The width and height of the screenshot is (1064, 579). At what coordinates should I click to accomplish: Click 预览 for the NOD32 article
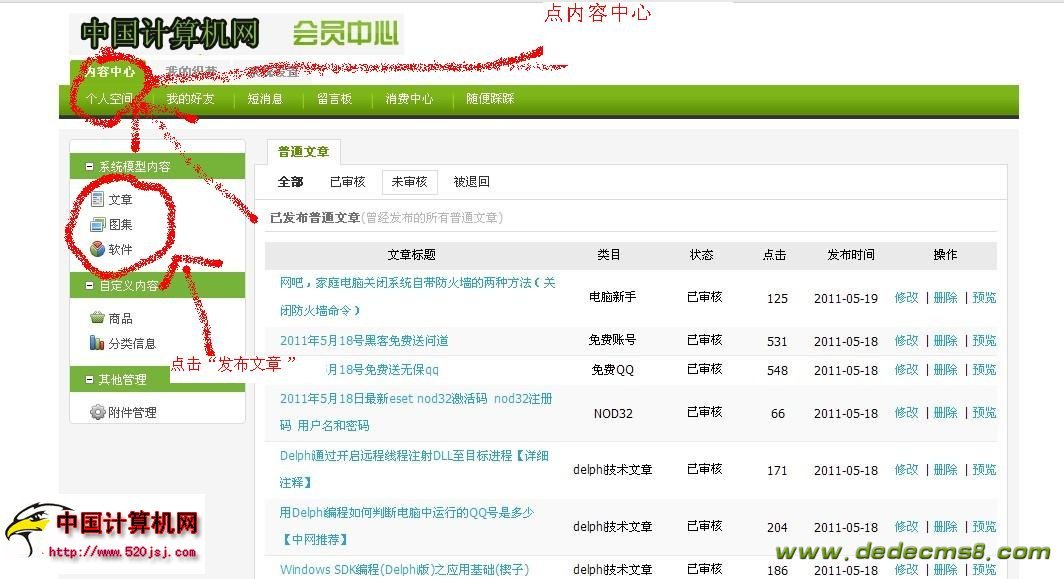pos(984,413)
